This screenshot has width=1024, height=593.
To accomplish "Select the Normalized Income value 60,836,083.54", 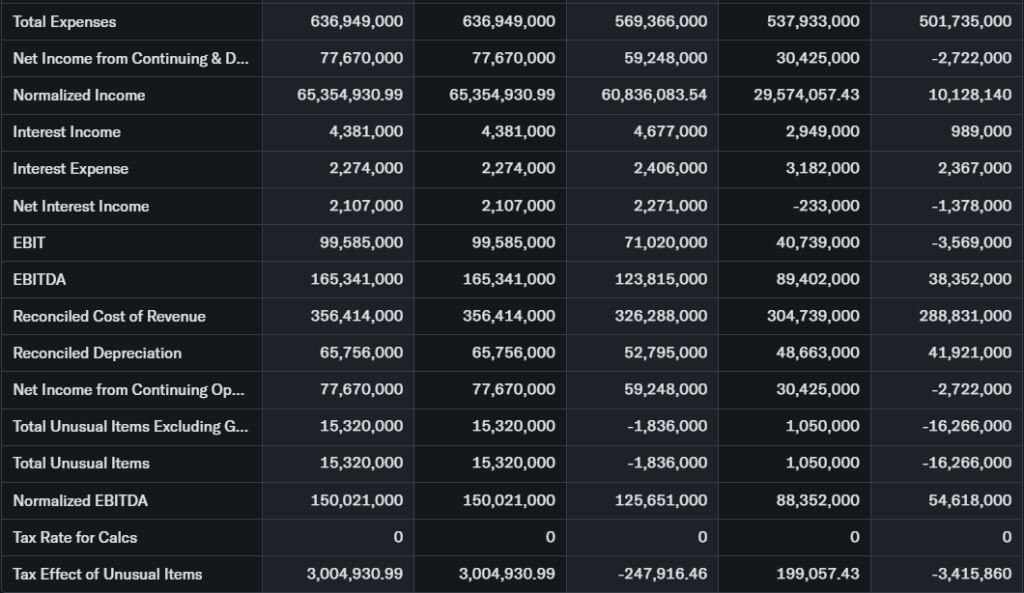I will point(654,95).
